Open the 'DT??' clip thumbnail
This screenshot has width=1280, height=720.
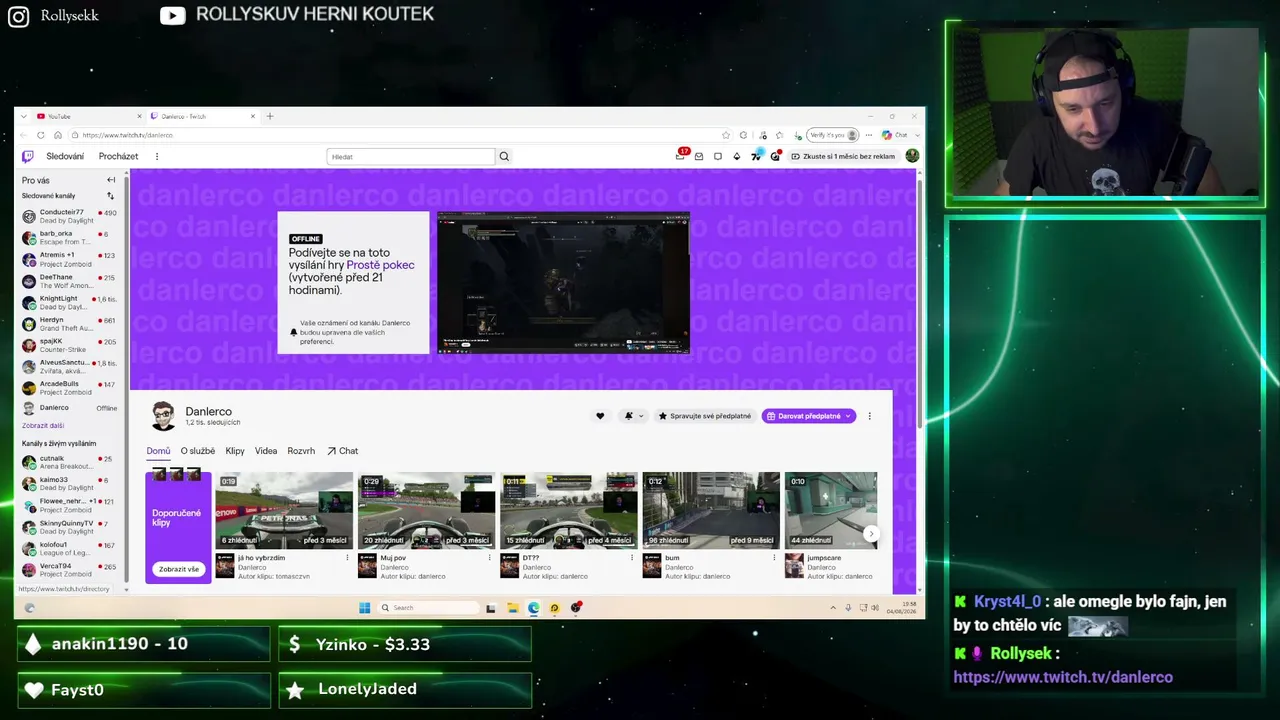[567, 510]
